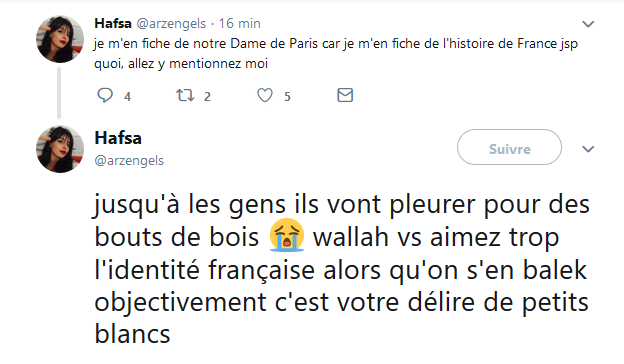624x364 pixels.
Task: Open @arzengels handle below the bold name
Action: [129, 161]
